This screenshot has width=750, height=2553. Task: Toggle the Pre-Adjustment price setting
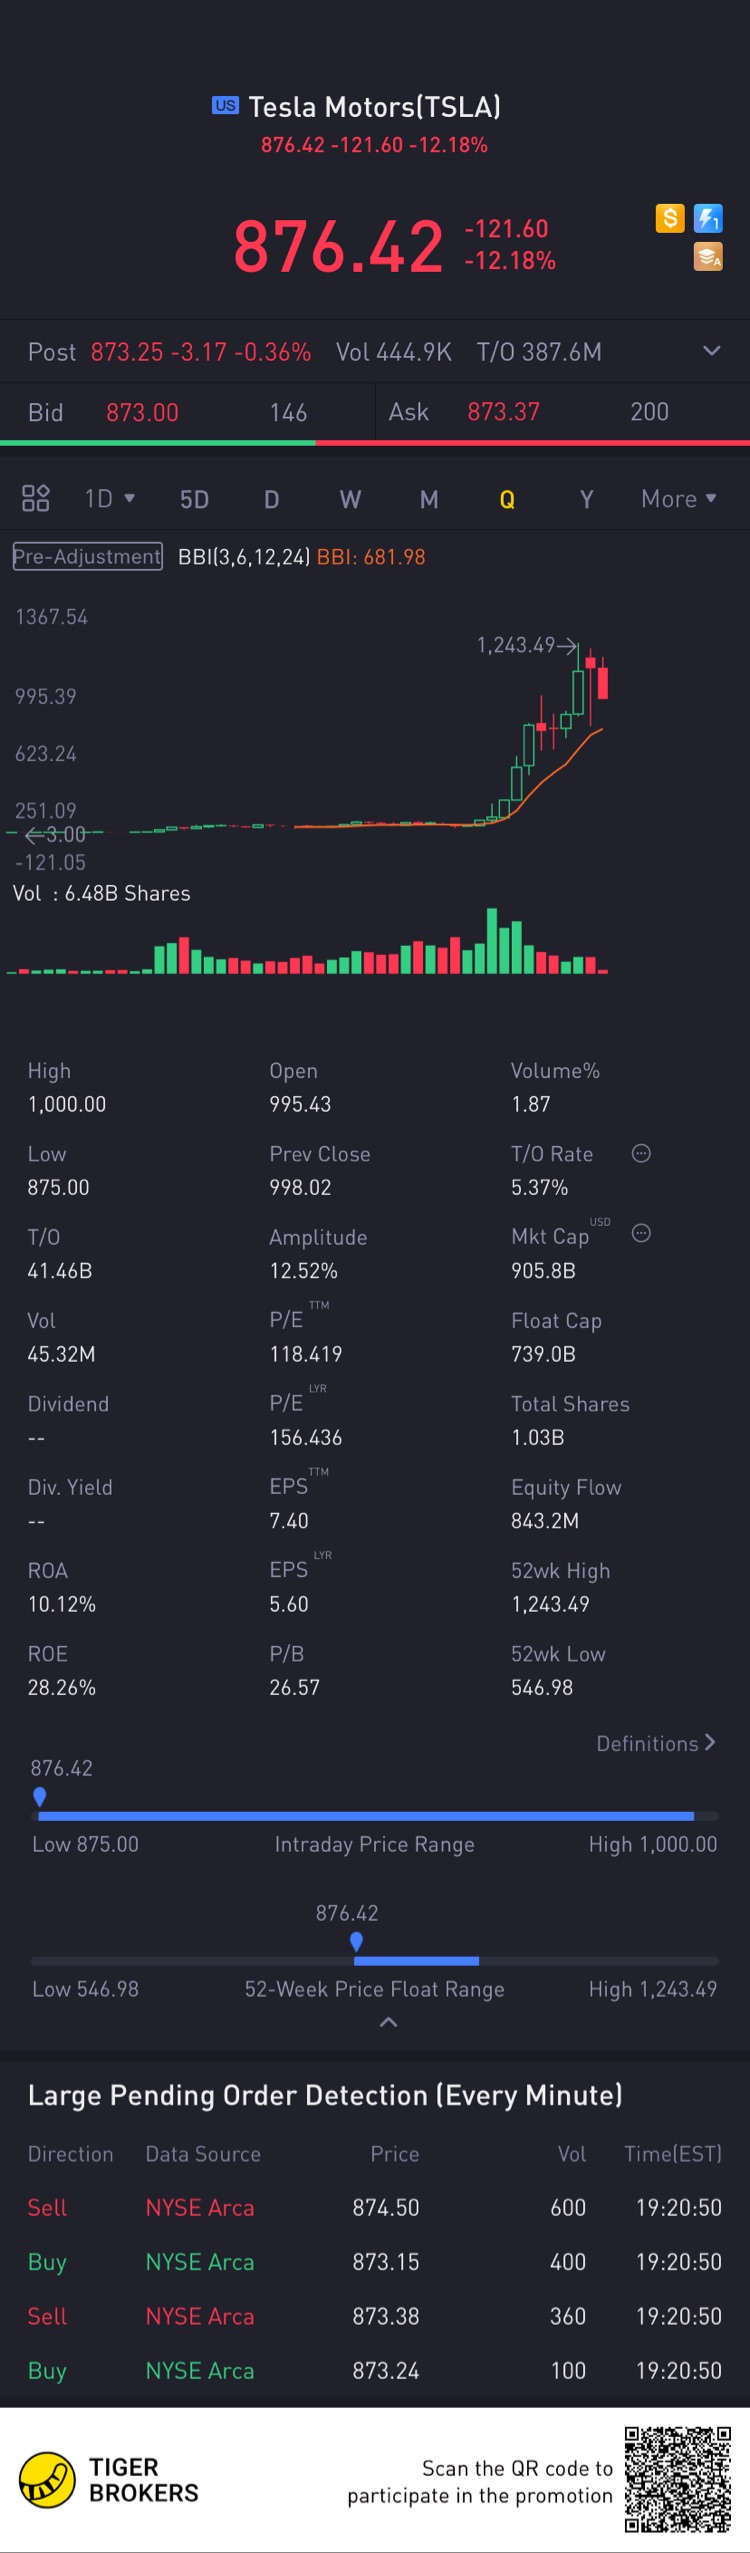click(87, 556)
